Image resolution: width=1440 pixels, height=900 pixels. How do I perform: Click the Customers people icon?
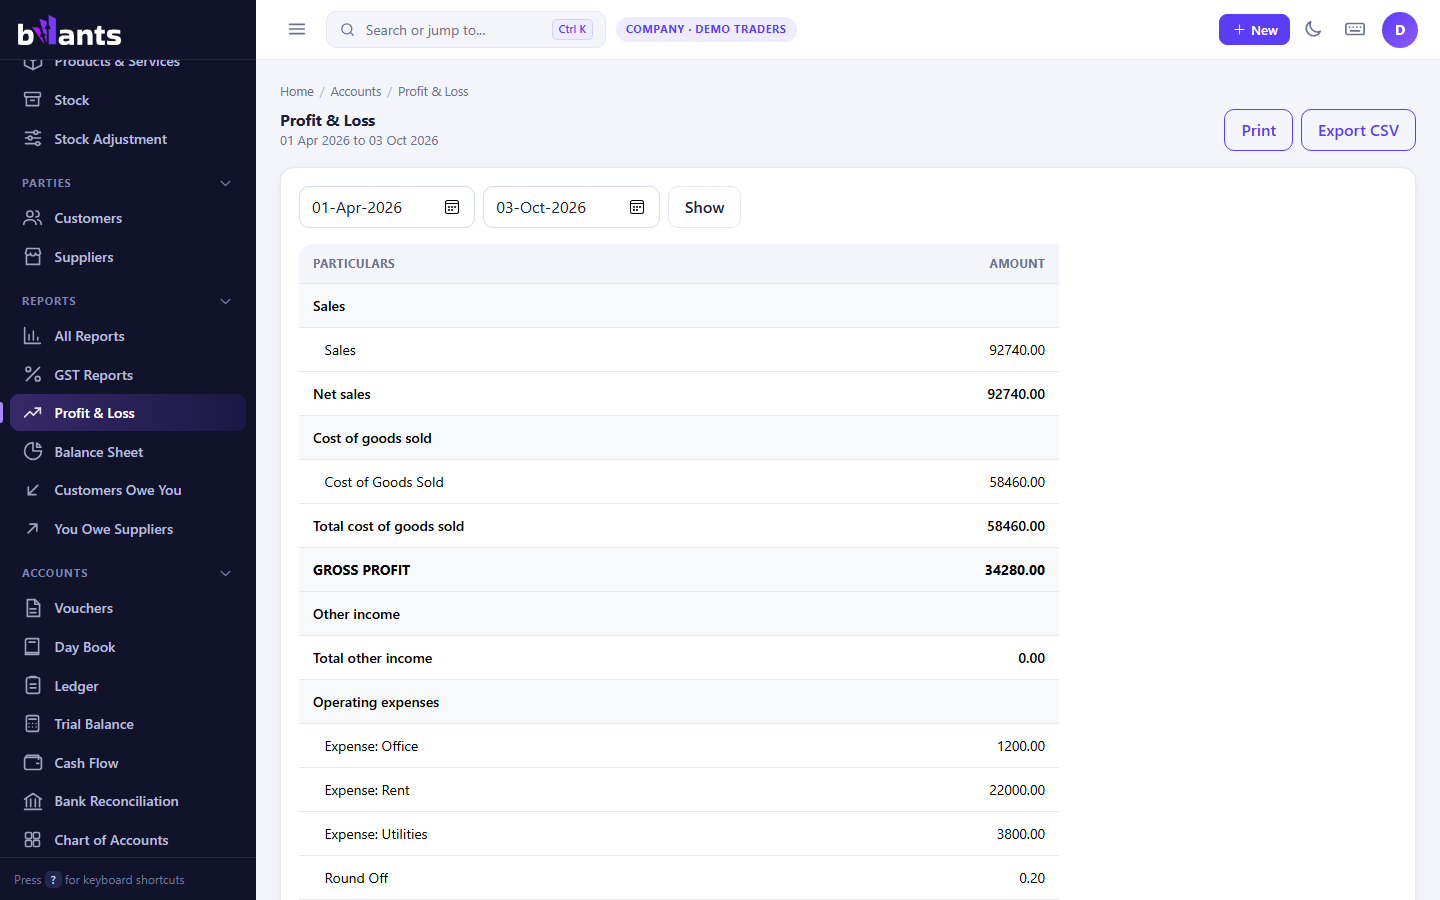click(33, 218)
